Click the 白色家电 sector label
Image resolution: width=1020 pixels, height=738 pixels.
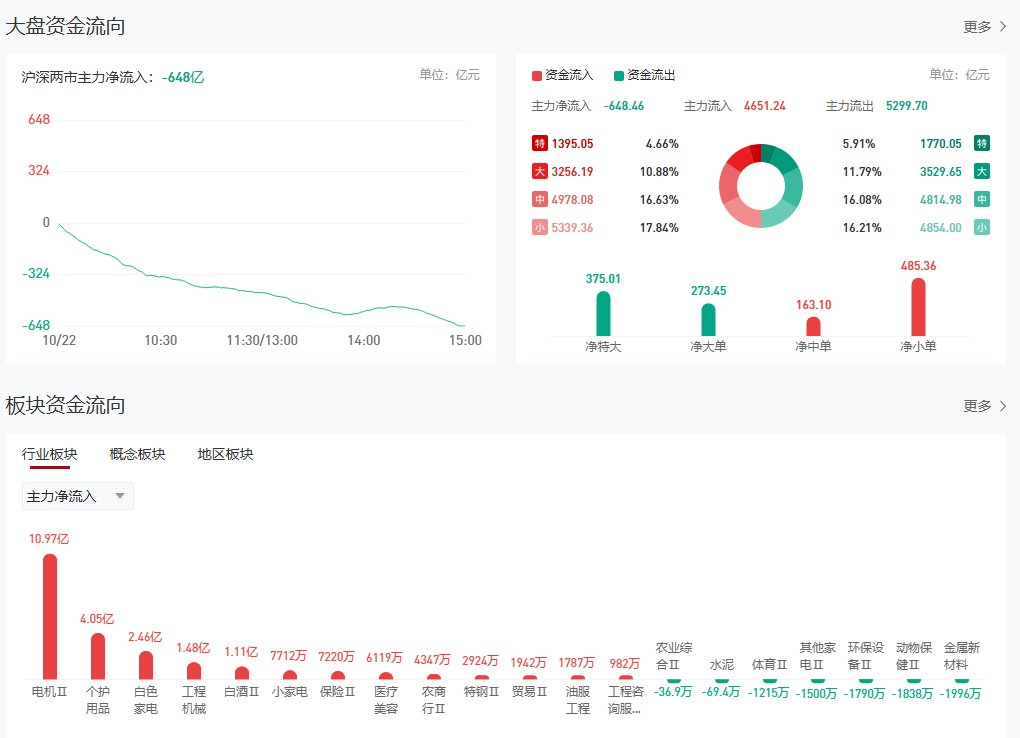(x=146, y=700)
